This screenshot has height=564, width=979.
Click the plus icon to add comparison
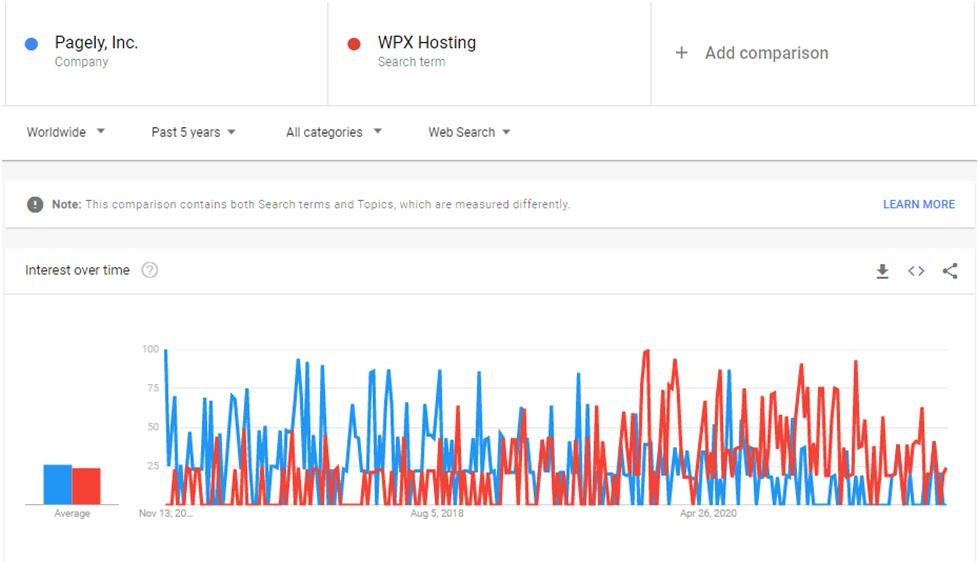(682, 53)
